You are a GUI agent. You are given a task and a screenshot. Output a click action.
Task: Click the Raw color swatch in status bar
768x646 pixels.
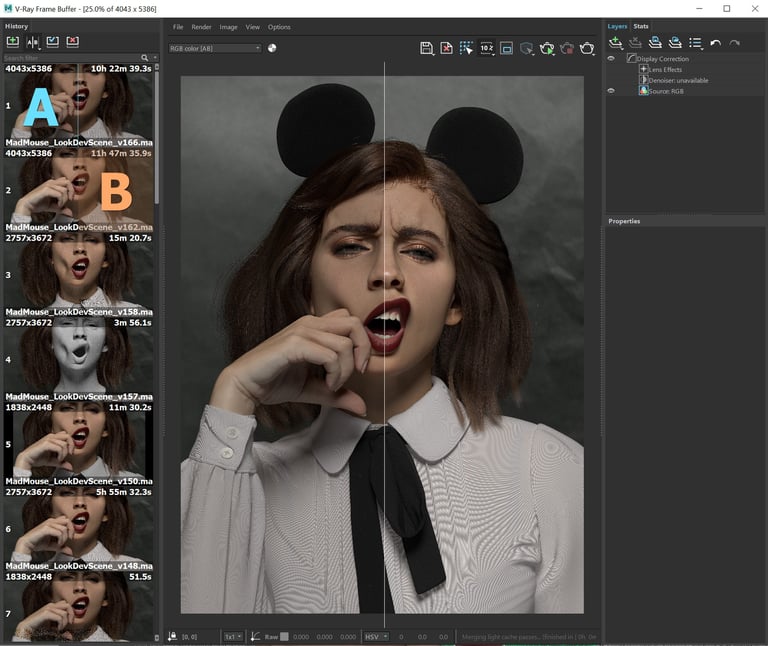click(284, 636)
